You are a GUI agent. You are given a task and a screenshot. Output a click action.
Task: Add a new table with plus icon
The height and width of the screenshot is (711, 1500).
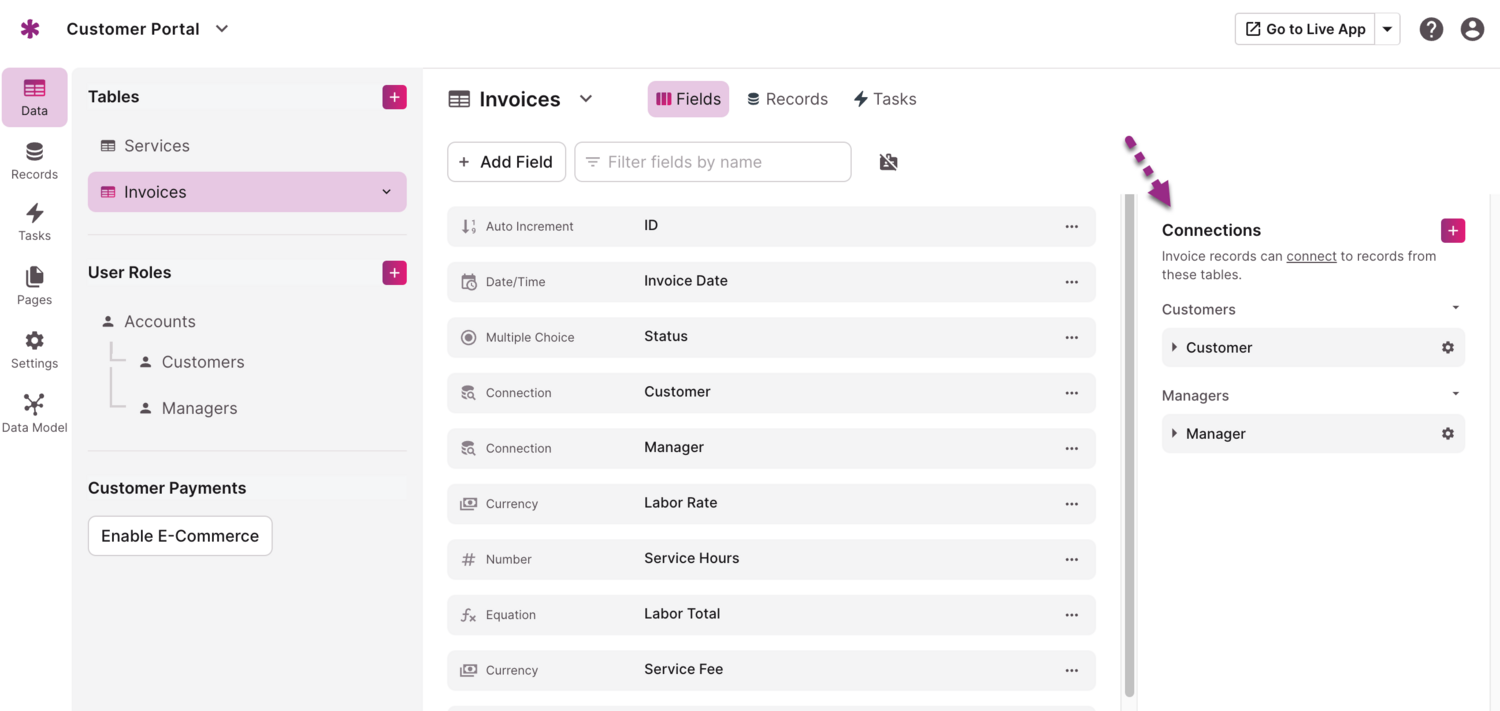tap(394, 97)
